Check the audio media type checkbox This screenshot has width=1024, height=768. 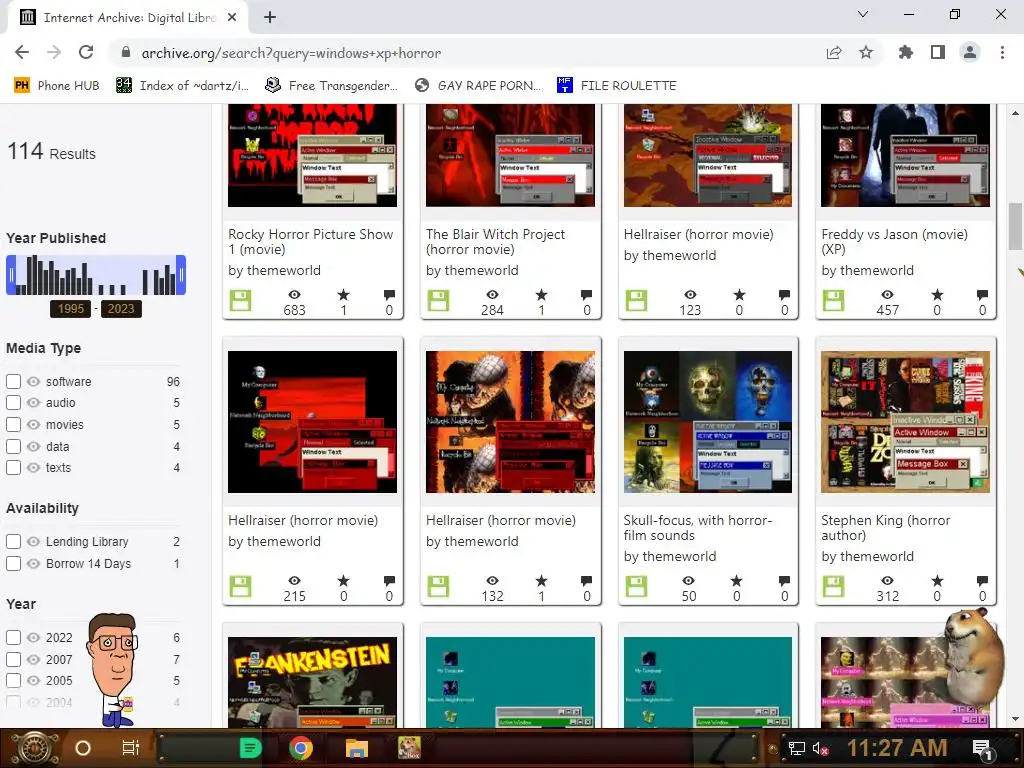tap(13, 403)
